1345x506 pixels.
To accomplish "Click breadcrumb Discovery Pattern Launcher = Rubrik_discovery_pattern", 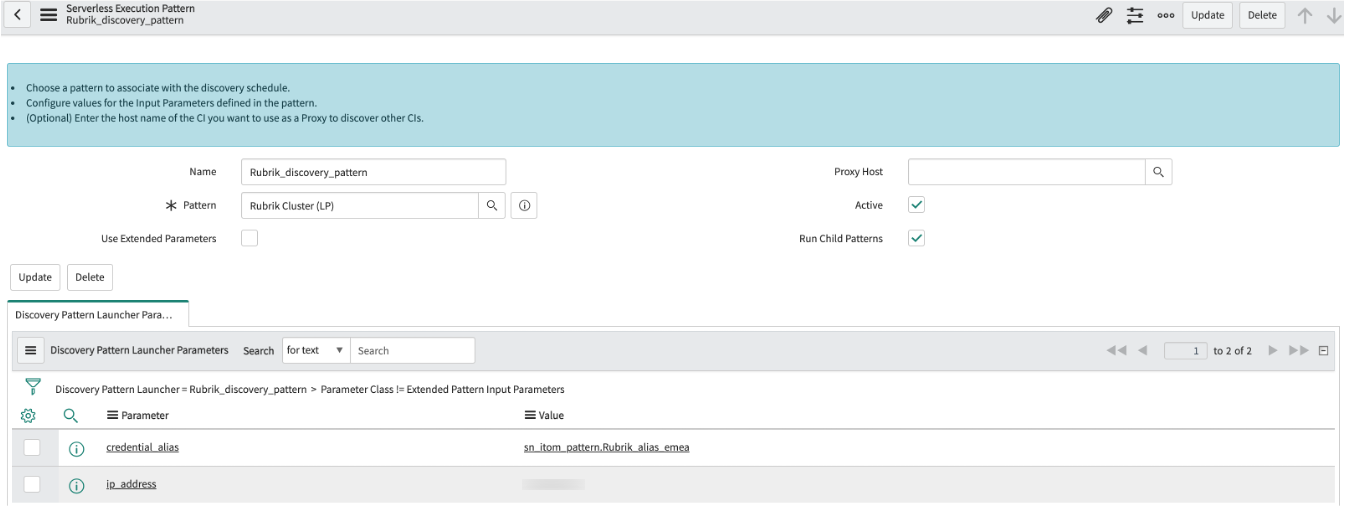I will (180, 389).
